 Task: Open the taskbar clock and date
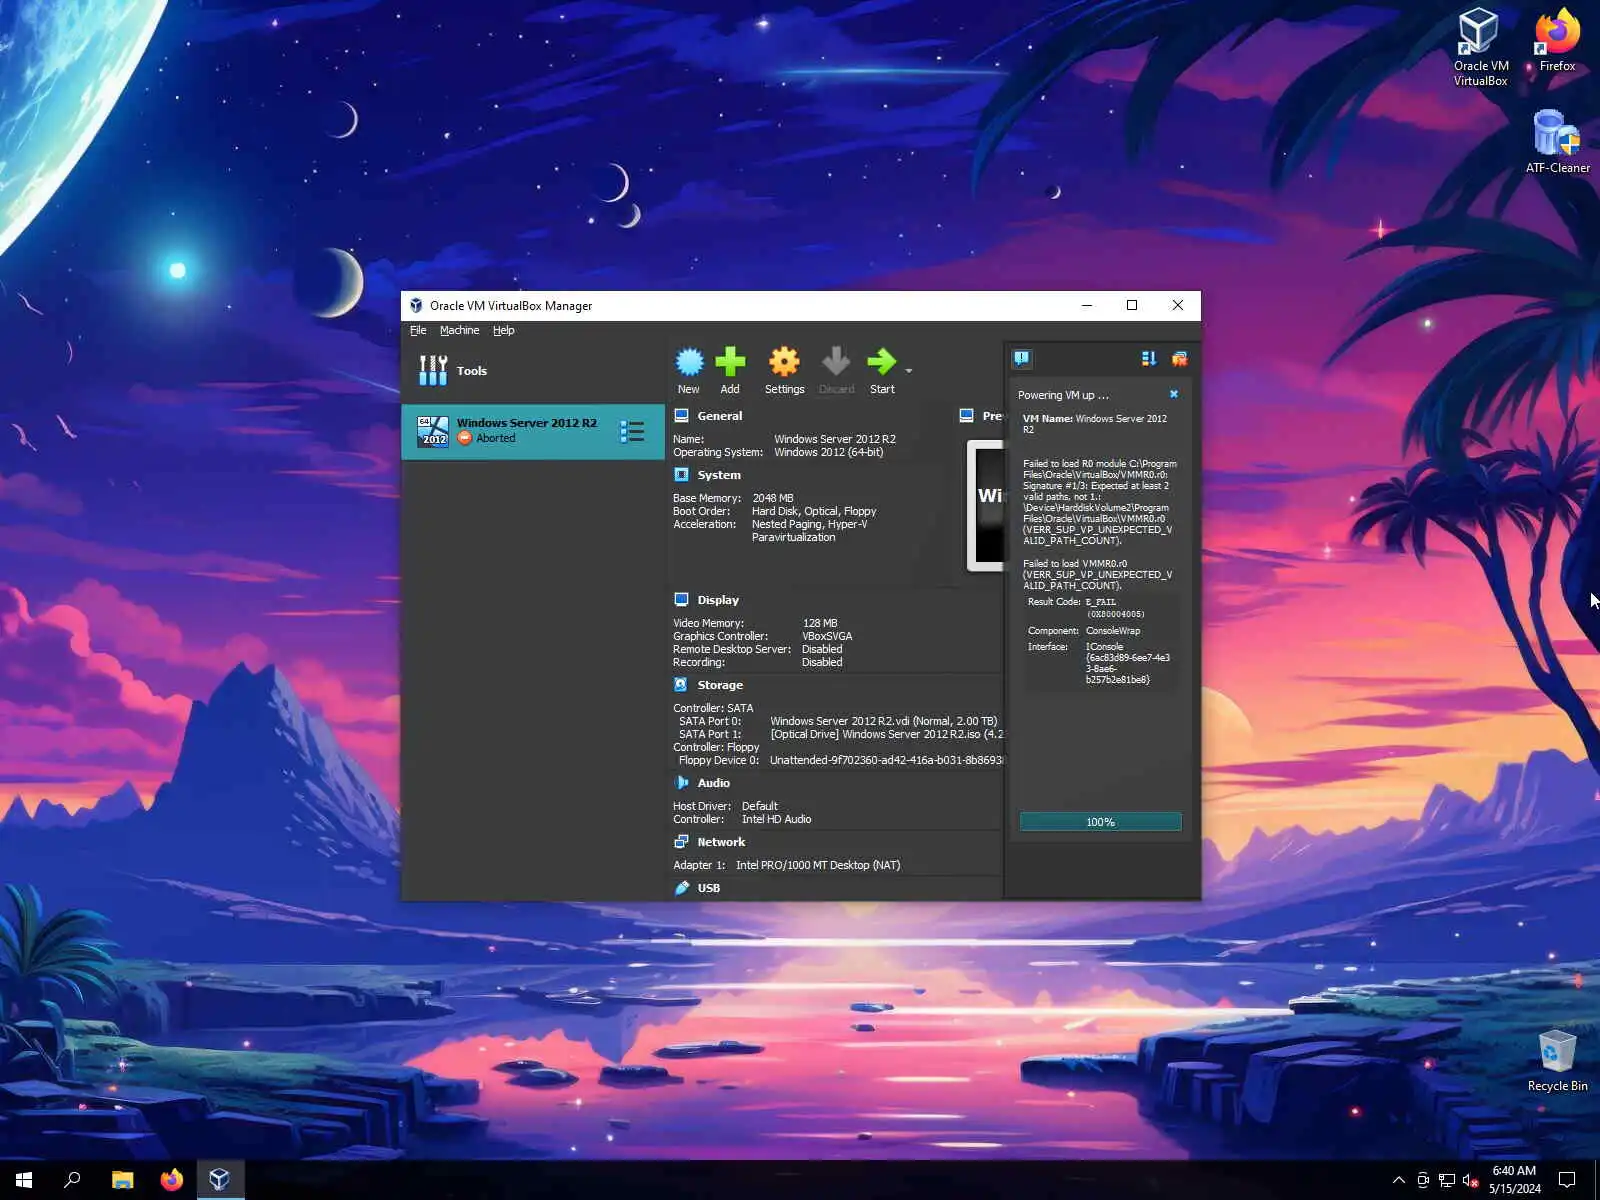click(1514, 1180)
